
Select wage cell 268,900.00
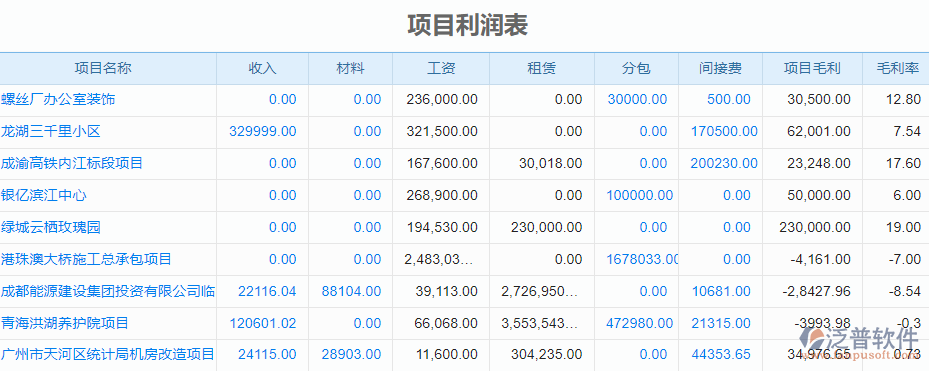coord(442,196)
